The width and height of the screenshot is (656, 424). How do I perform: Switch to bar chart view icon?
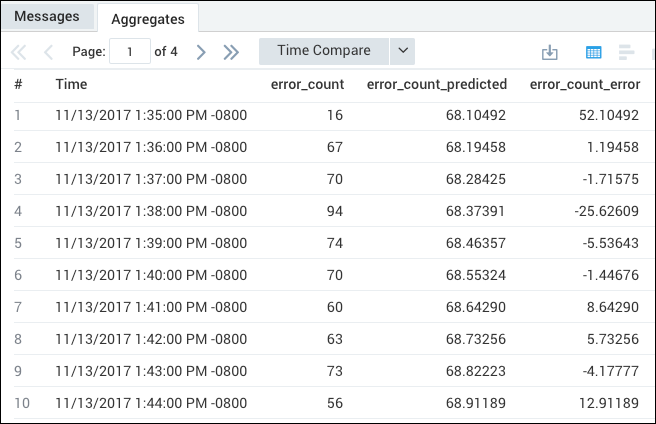pyautogui.click(x=627, y=52)
